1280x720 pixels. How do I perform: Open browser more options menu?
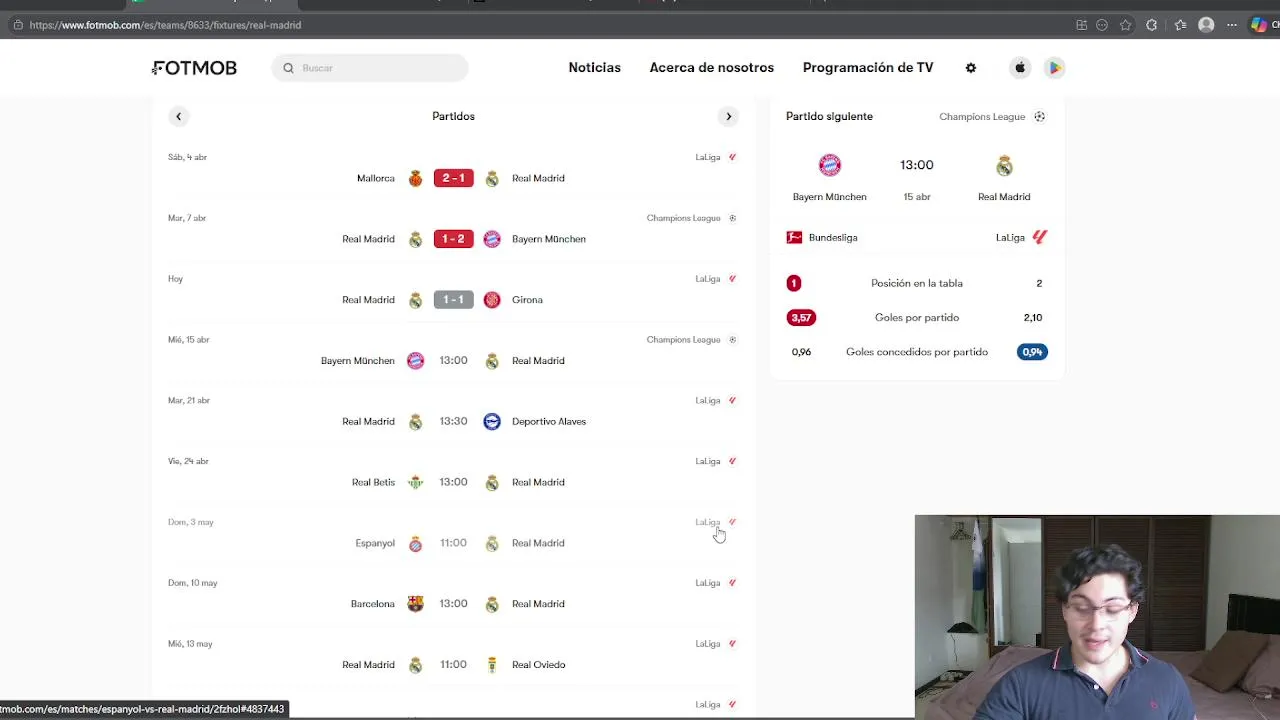(x=1232, y=25)
